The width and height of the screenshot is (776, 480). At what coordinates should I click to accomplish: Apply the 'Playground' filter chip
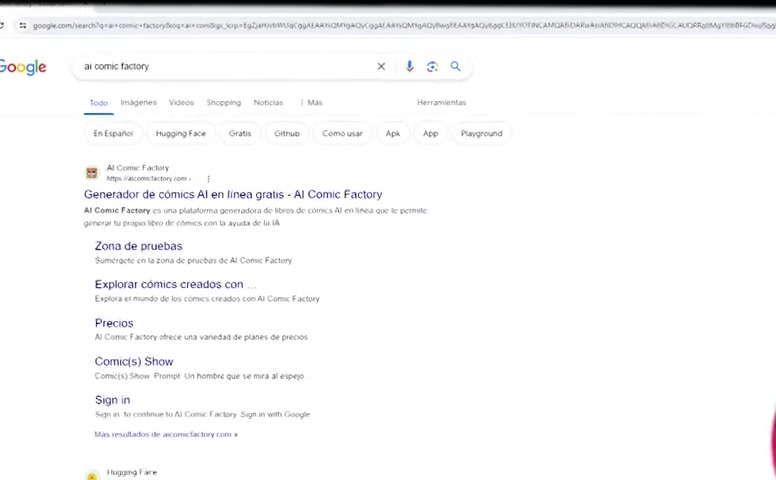coord(482,134)
